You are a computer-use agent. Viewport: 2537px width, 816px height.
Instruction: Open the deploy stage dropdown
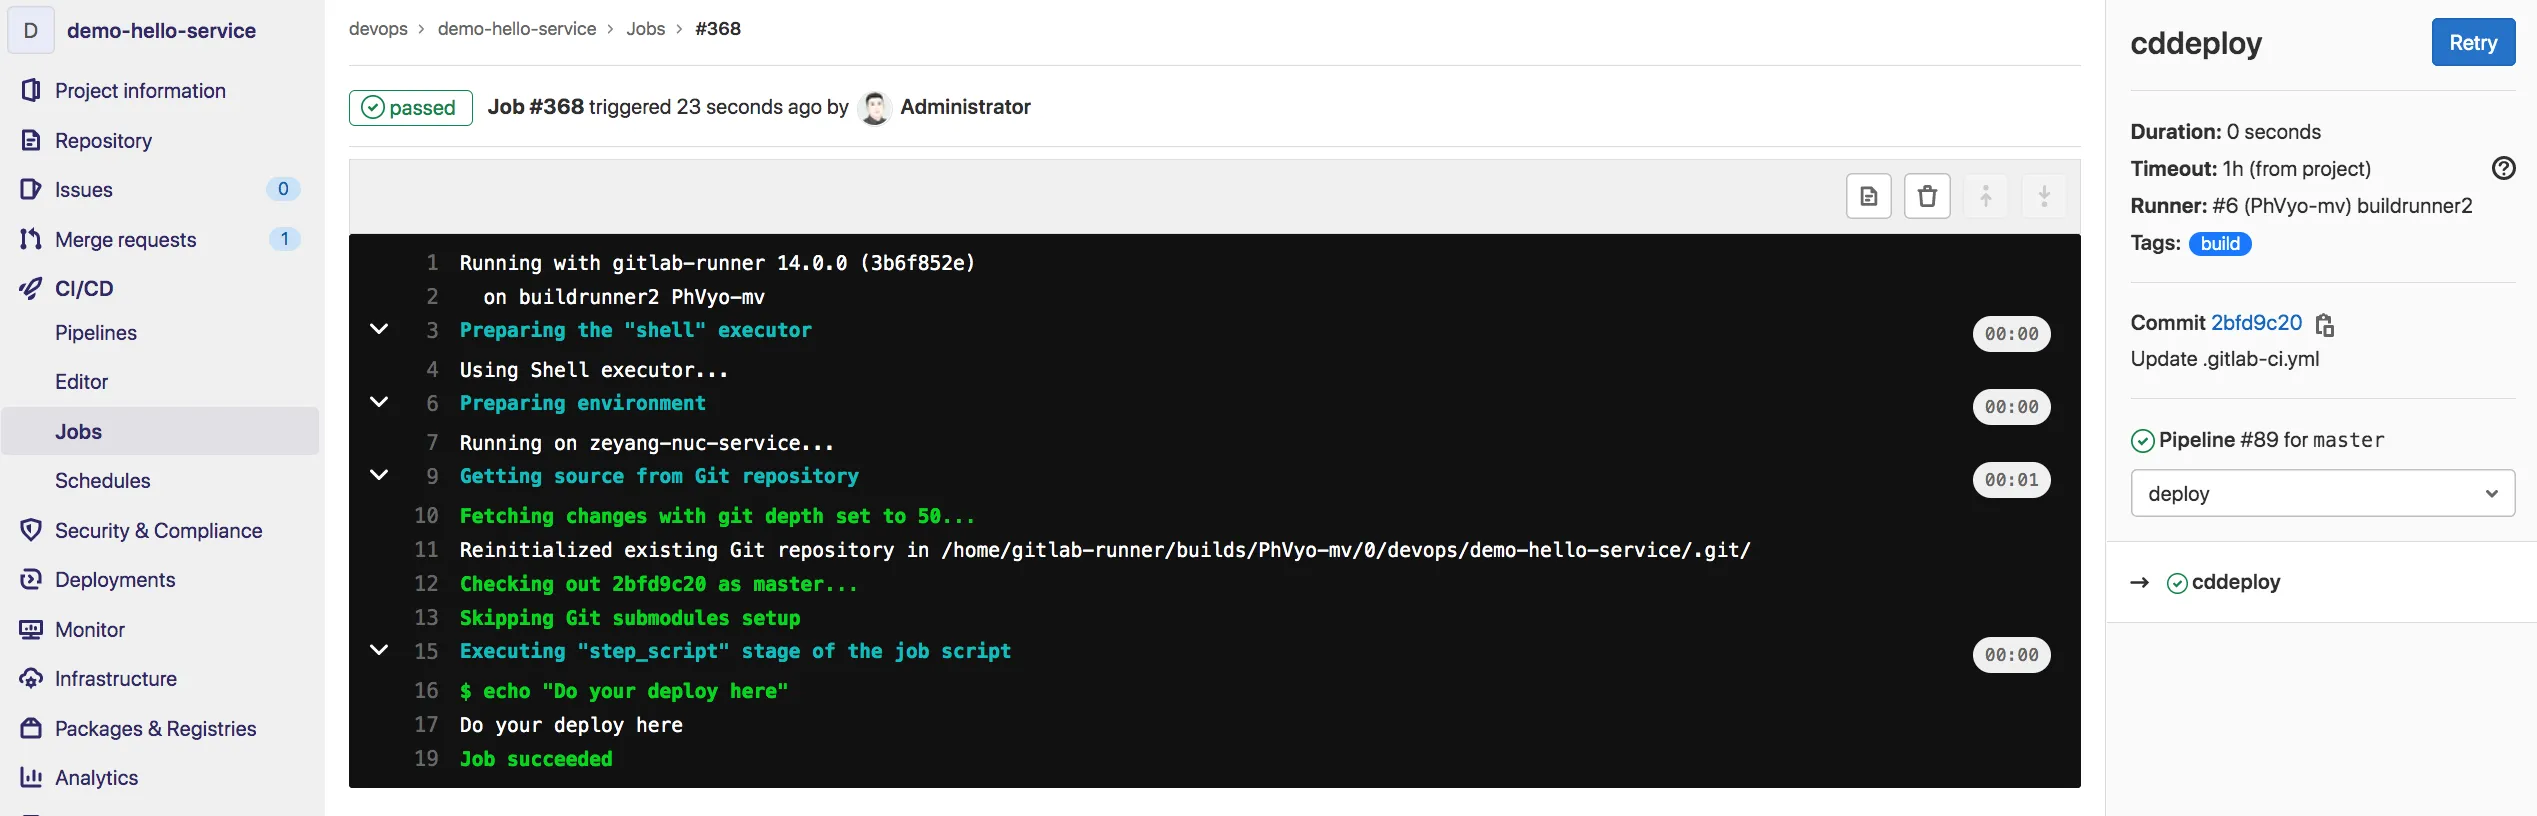pyautogui.click(x=2322, y=494)
